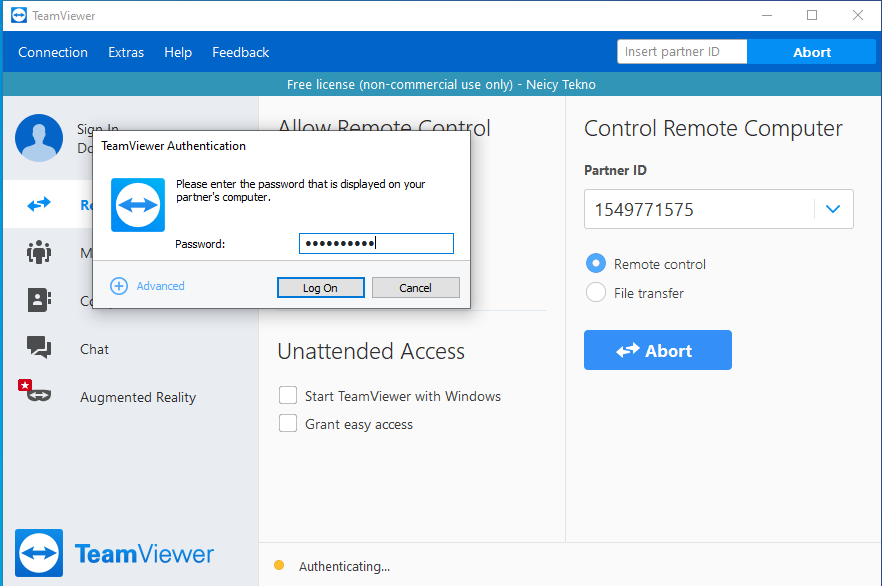Viewport: 882px width, 586px height.
Task: Enable Start TeamViewer with Windows checkbox
Action: [288, 395]
